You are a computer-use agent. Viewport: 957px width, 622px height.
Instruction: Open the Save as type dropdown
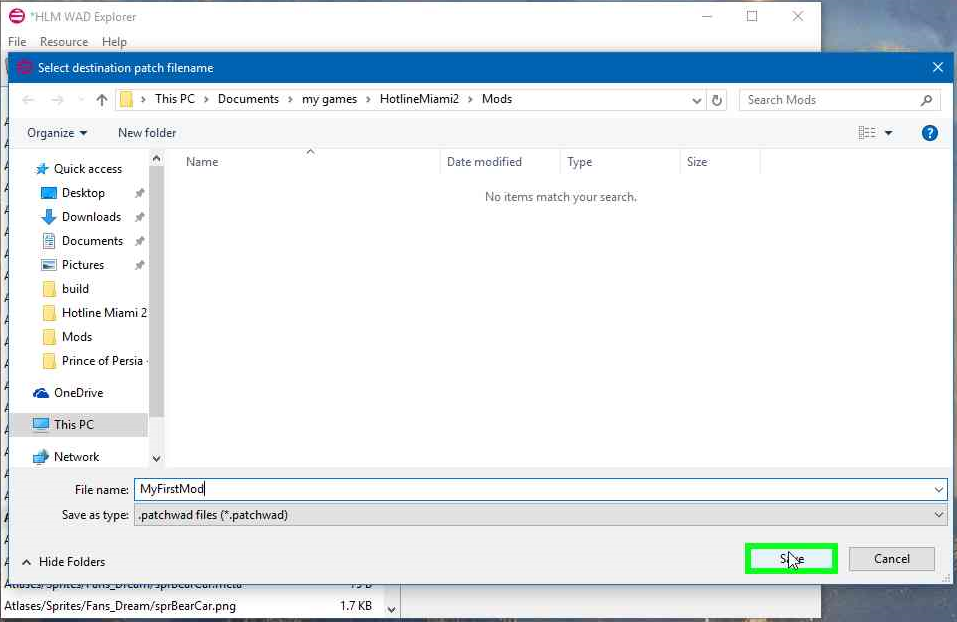click(x=941, y=514)
